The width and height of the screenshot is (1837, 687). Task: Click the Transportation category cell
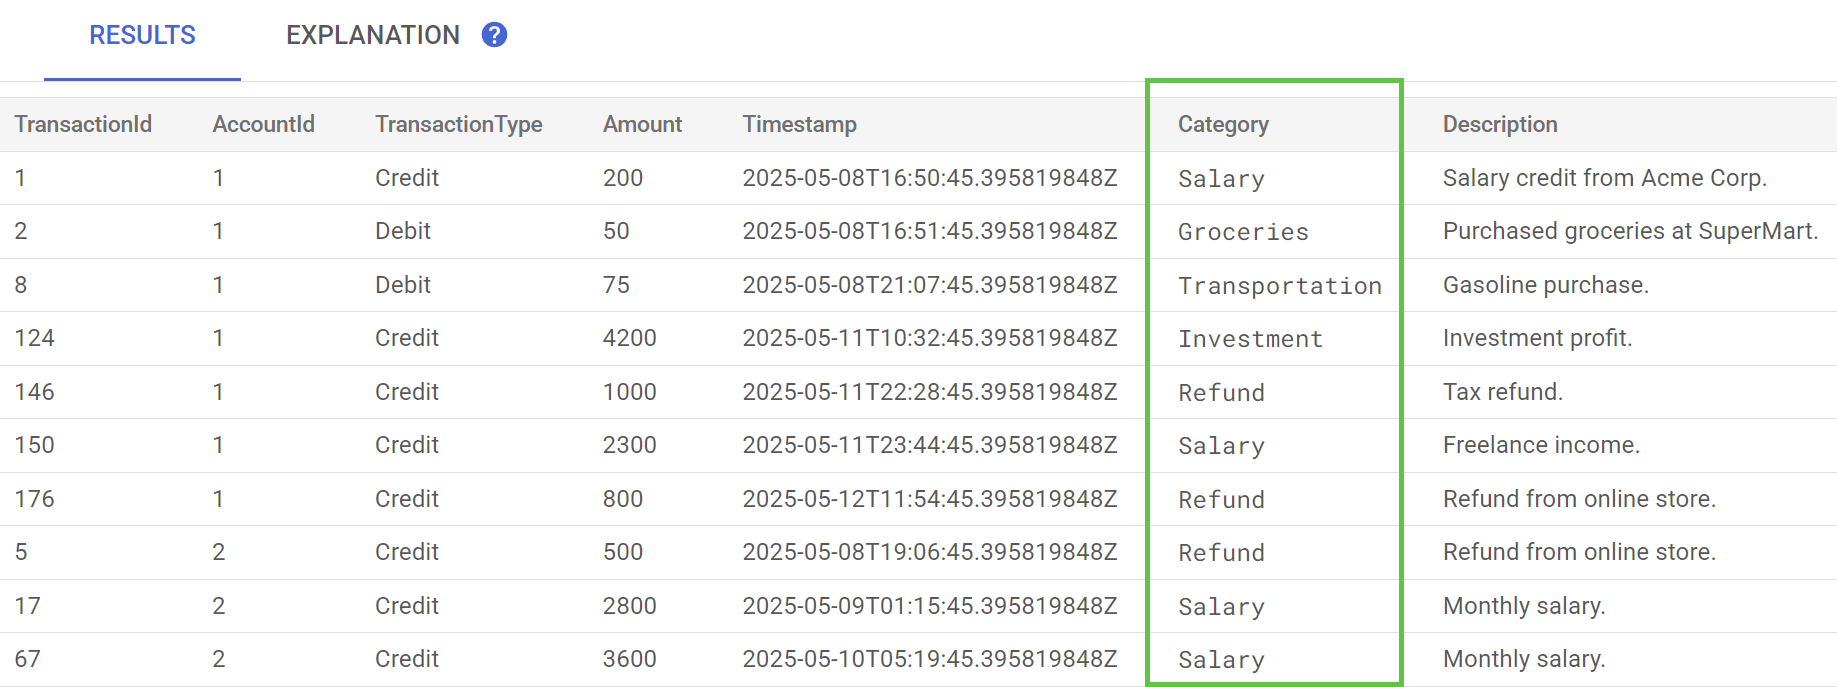(x=1279, y=286)
